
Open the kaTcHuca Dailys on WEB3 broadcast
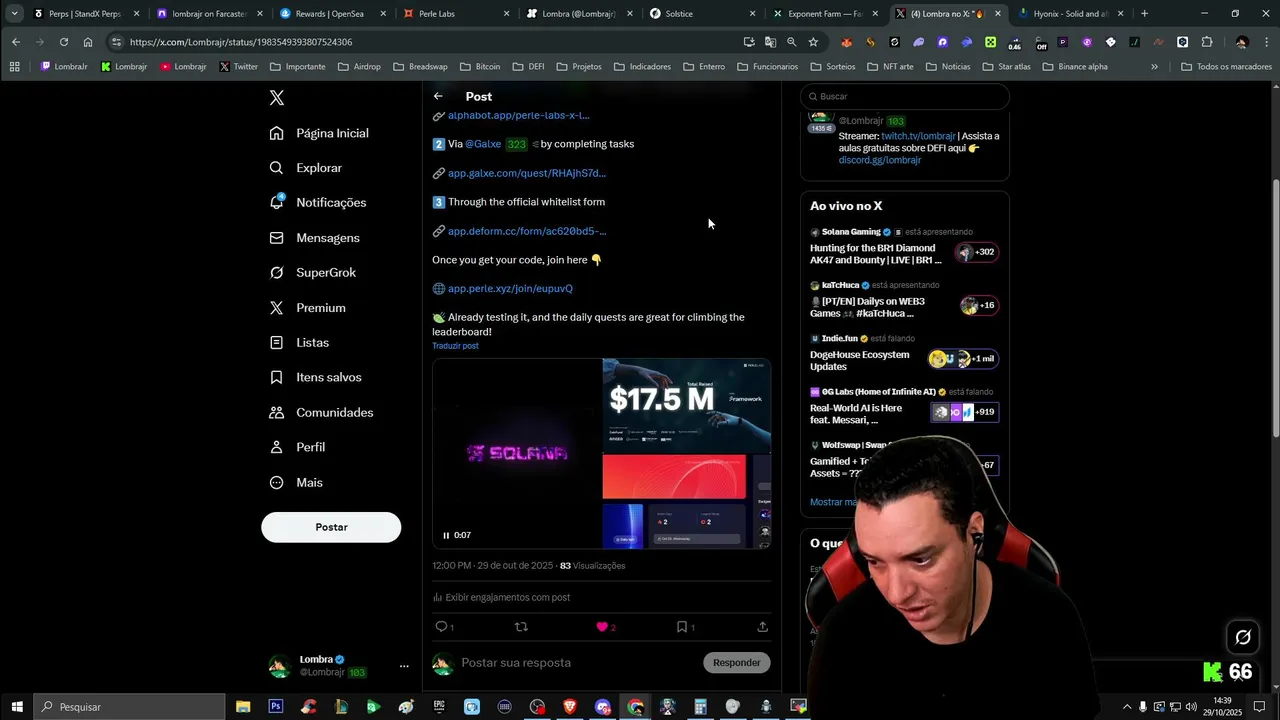[x=904, y=300]
